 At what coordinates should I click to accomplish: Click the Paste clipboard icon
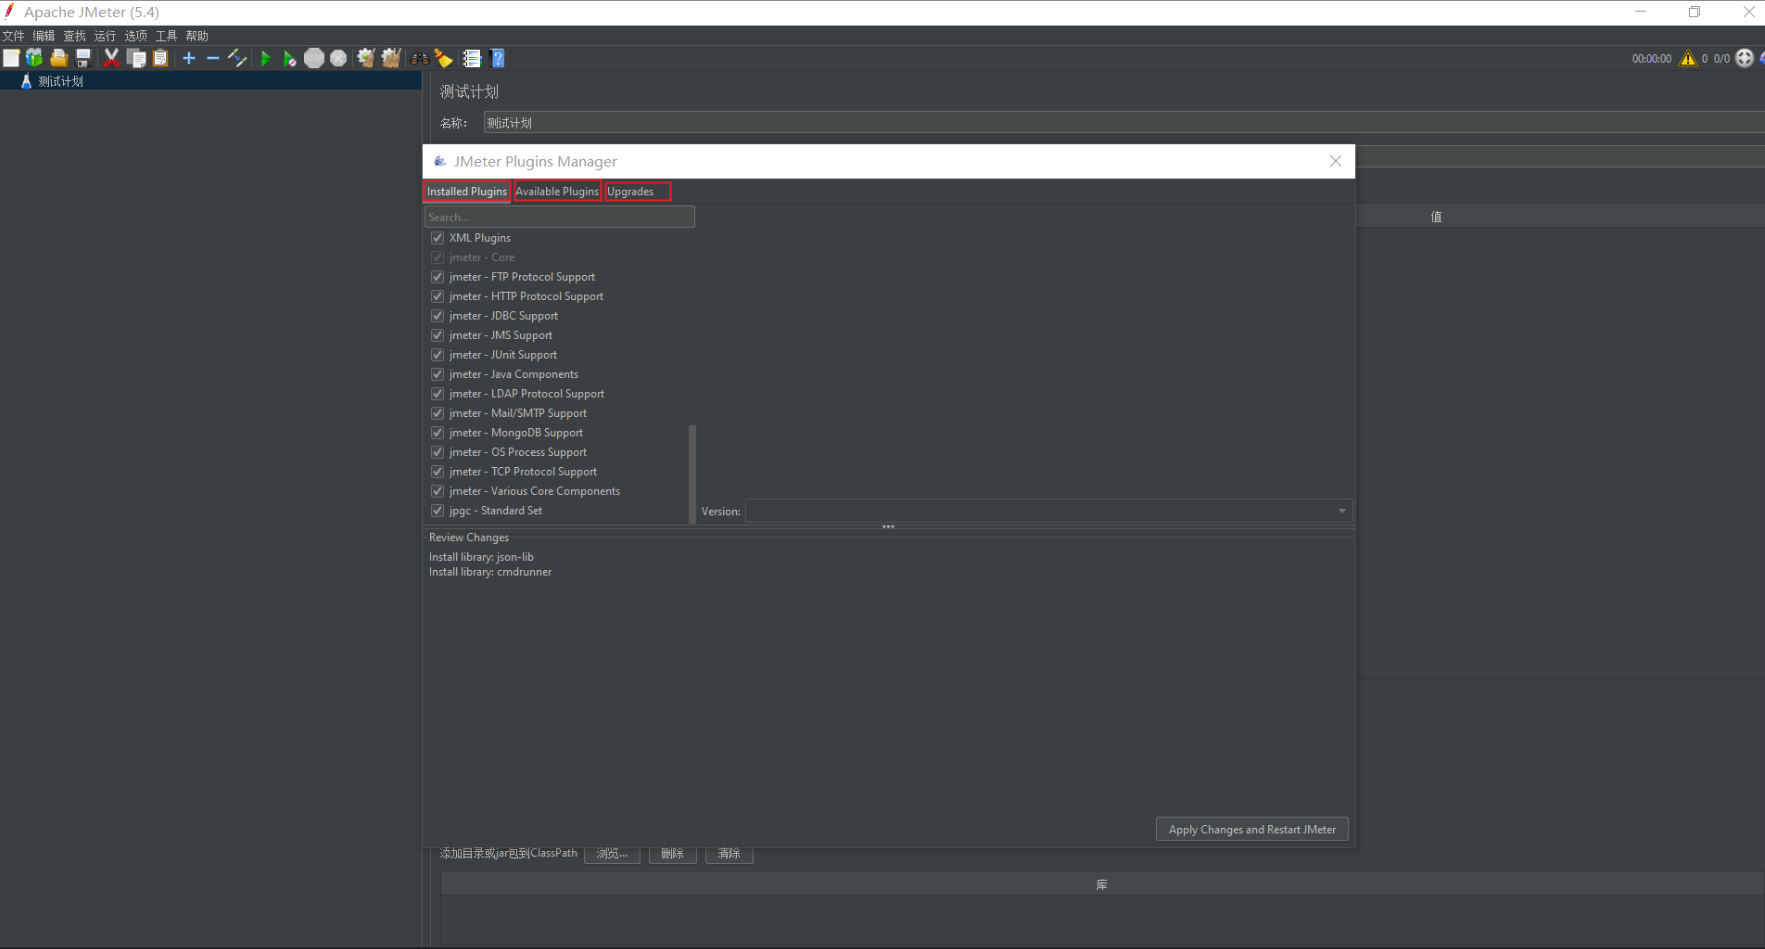pyautogui.click(x=160, y=58)
